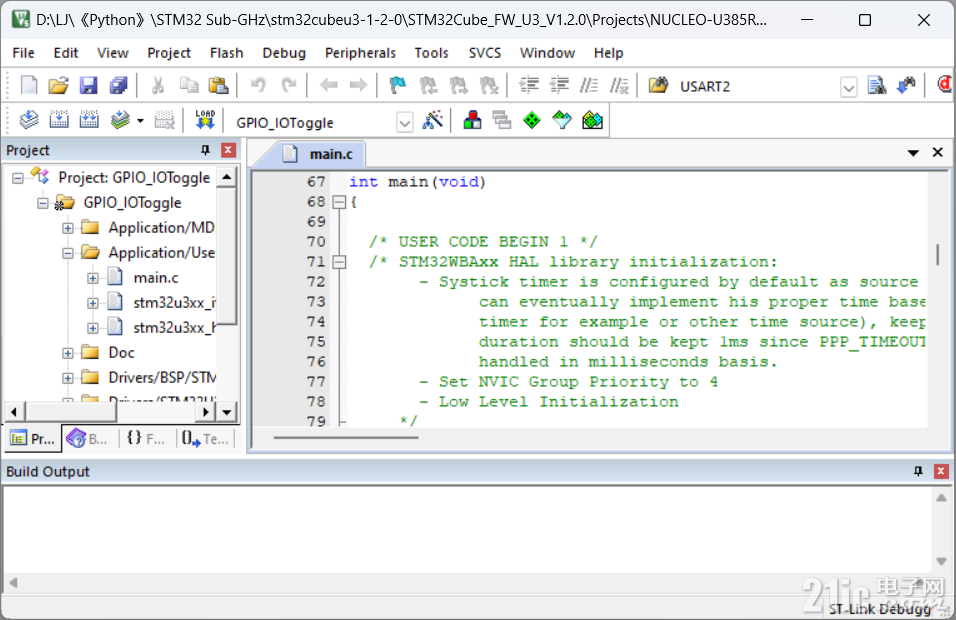Open the Project menu

(x=169, y=53)
